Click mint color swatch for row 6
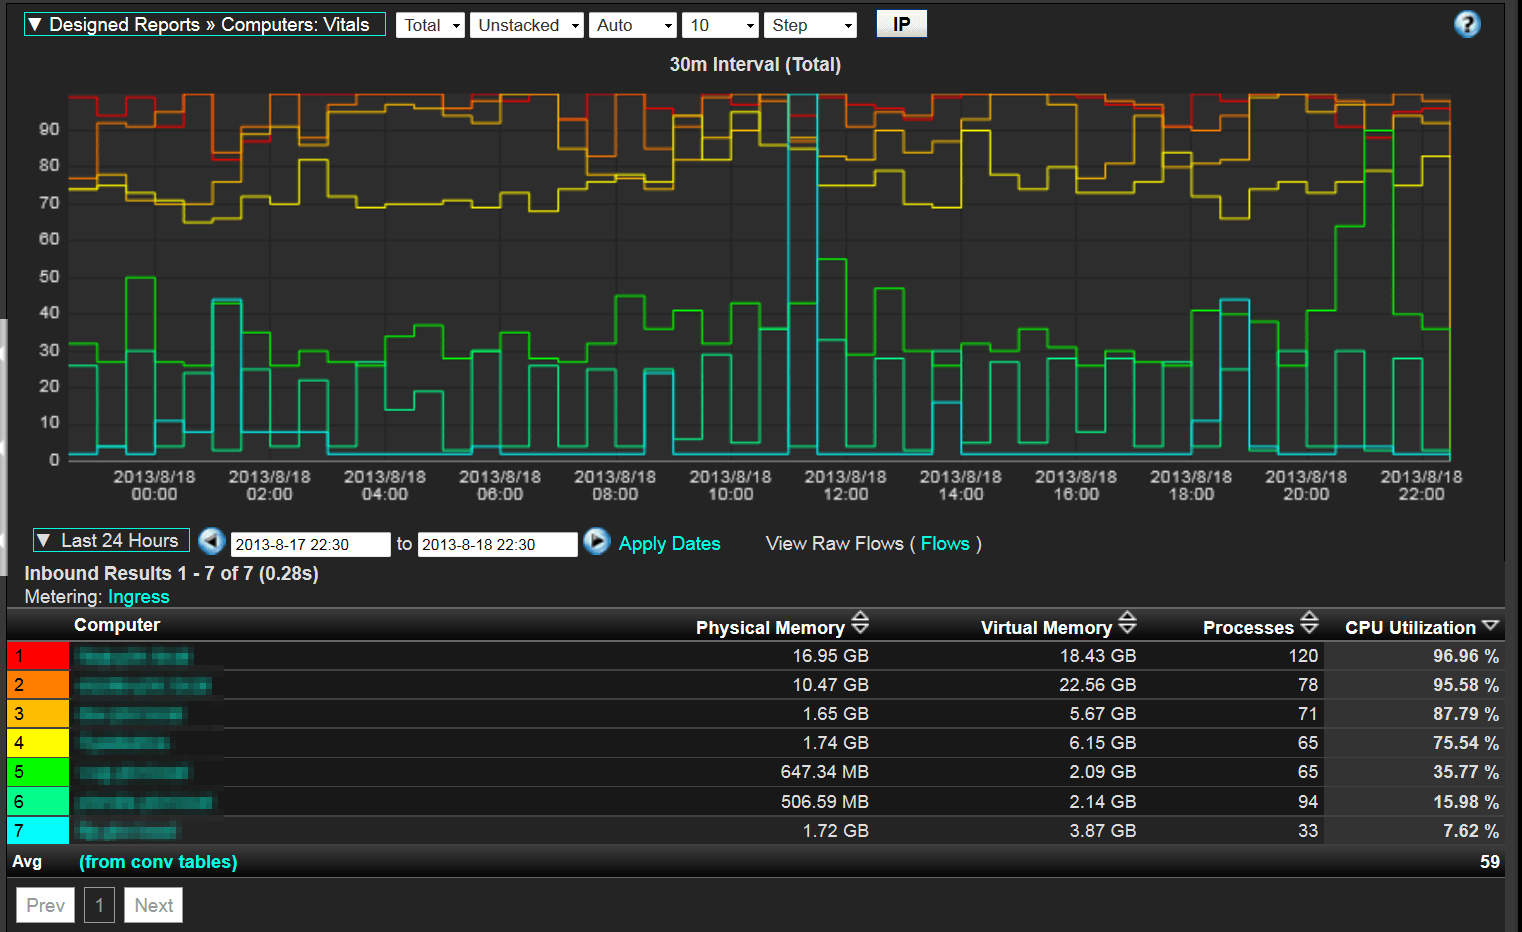Viewport: 1522px width, 932px height. (x=38, y=802)
